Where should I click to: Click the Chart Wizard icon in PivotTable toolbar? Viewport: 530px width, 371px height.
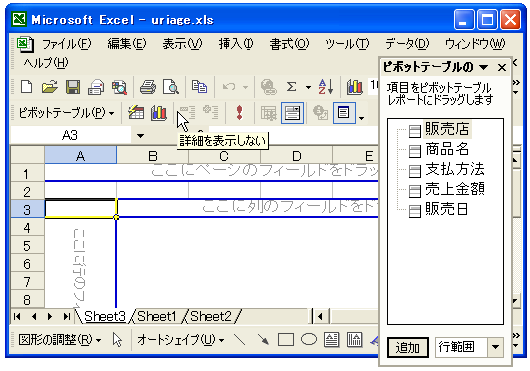[x=159, y=113]
